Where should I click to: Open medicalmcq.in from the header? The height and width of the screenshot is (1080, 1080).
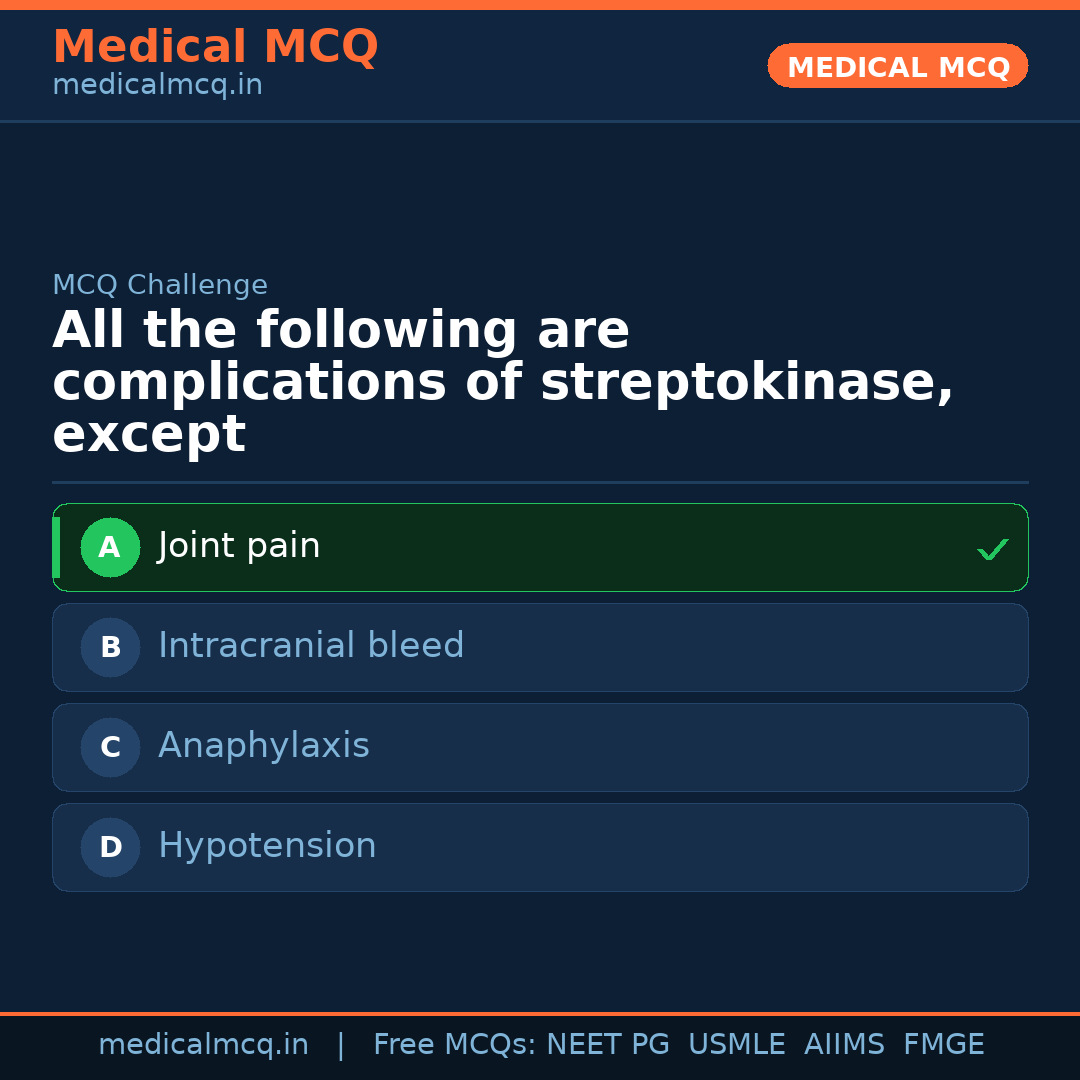[x=157, y=84]
